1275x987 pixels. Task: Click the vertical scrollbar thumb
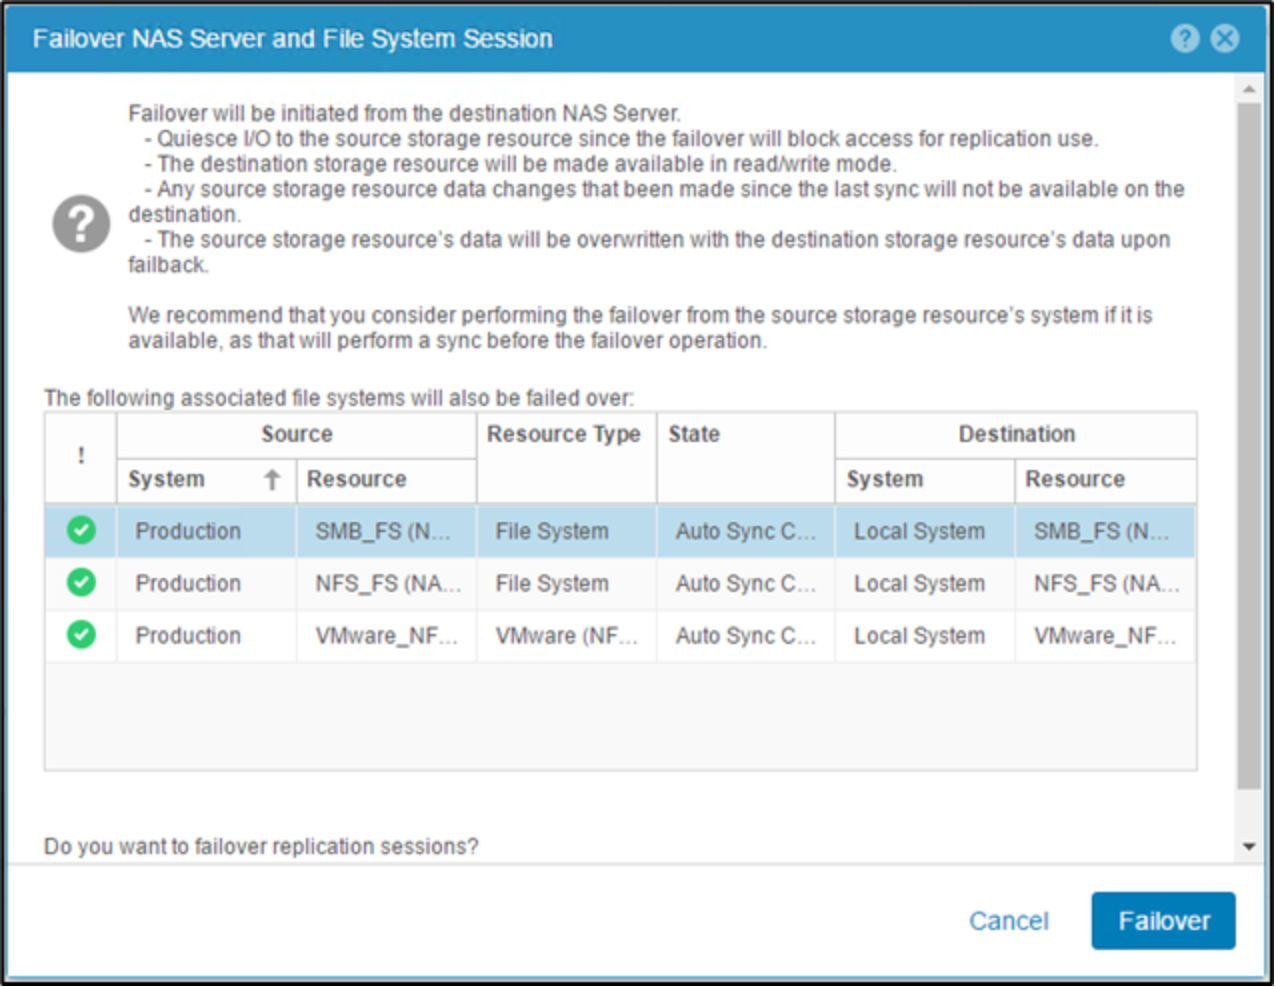point(1249,446)
